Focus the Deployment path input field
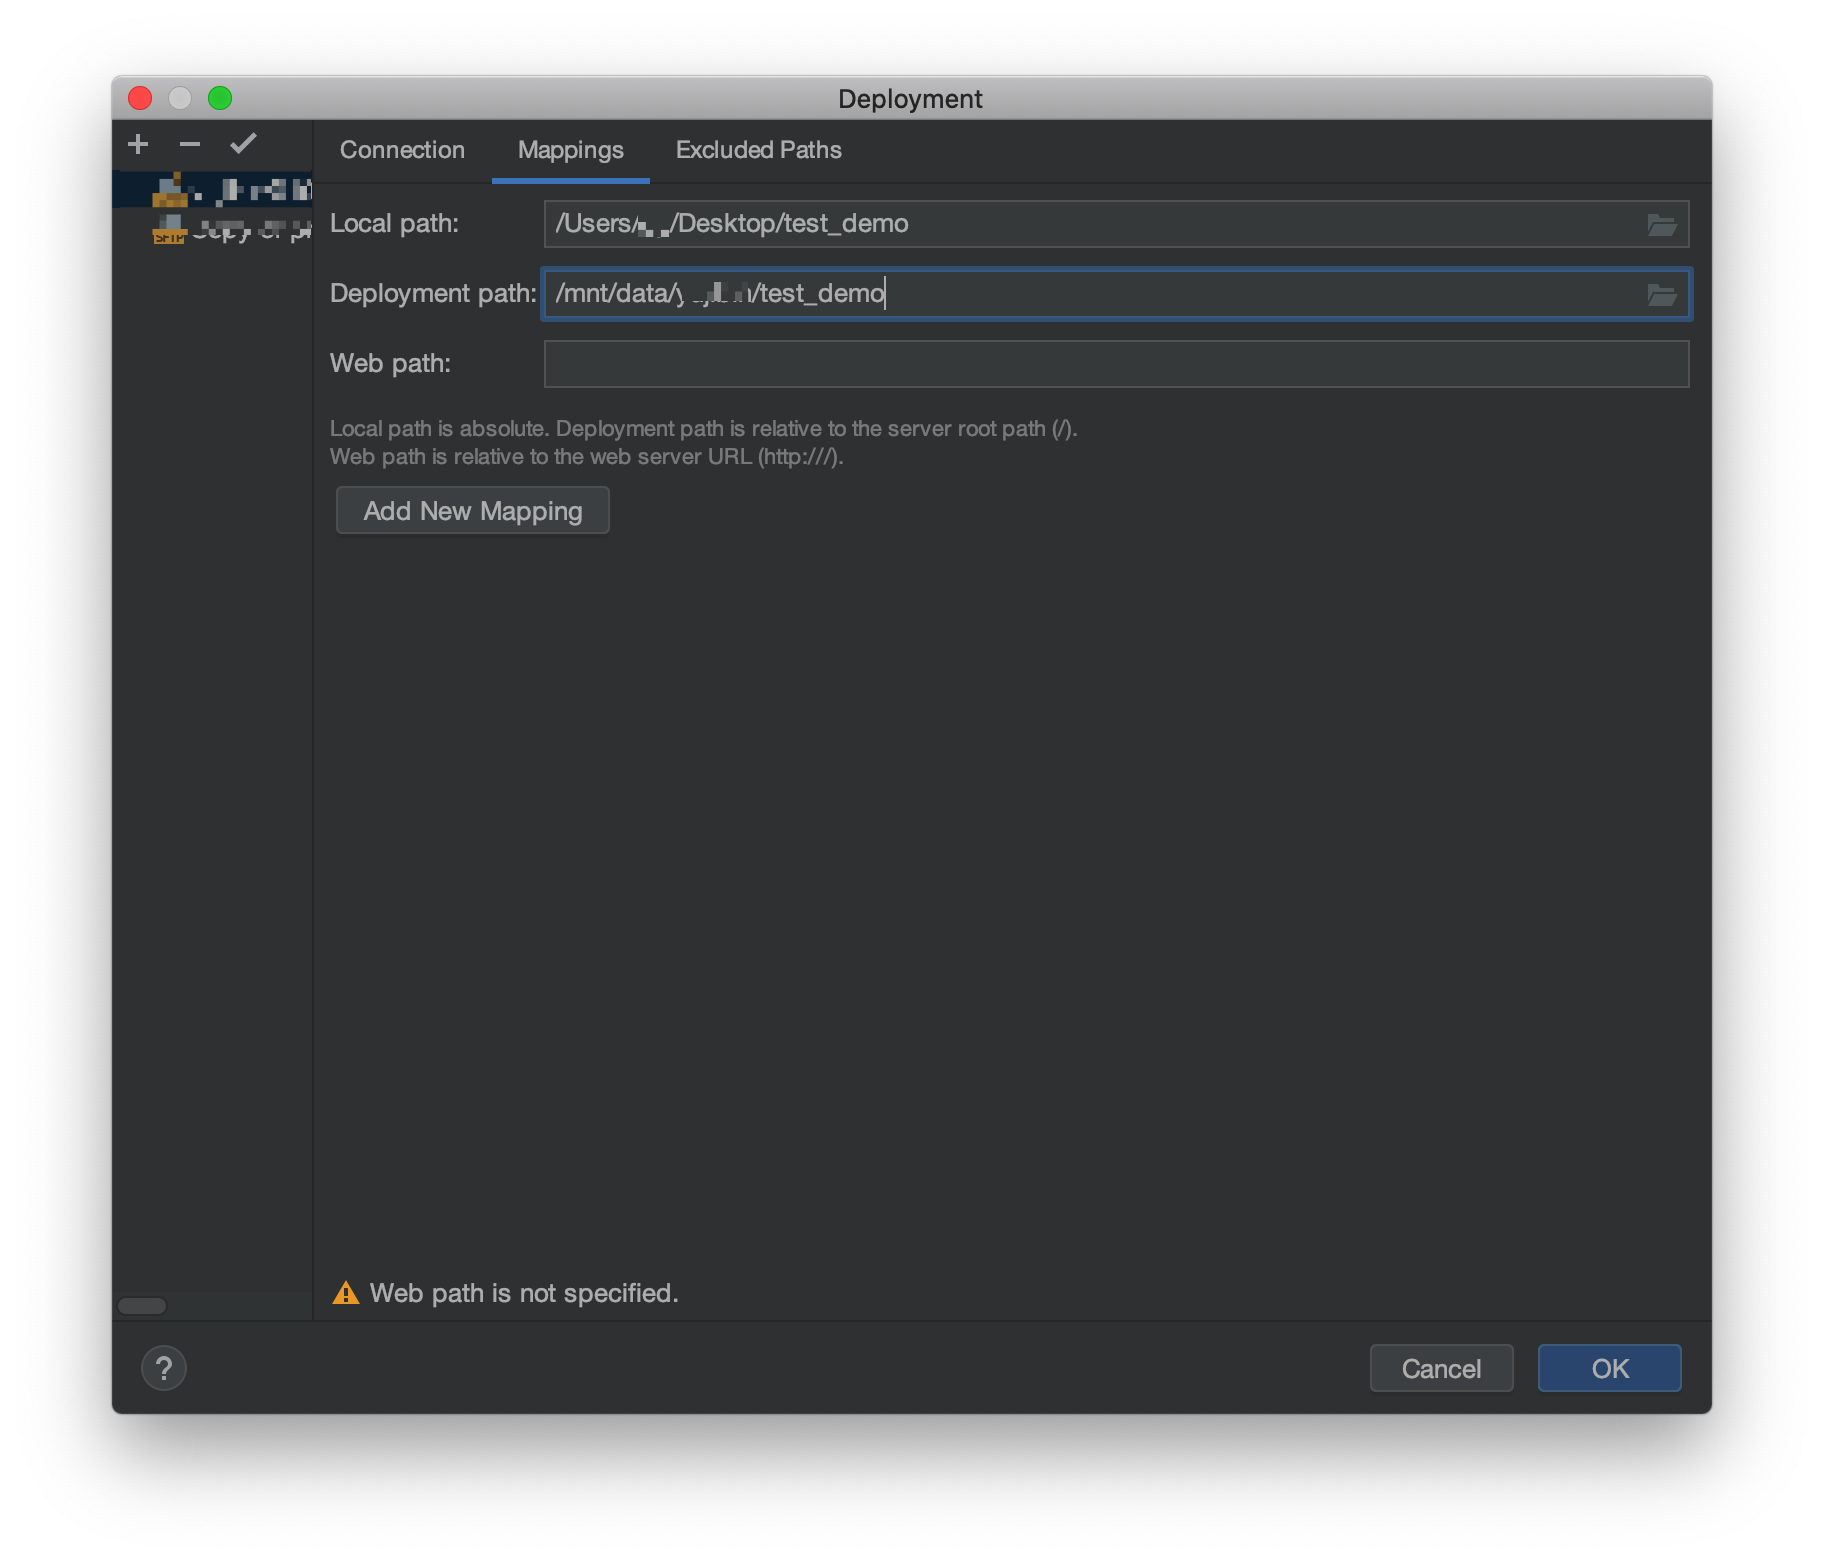1824x1562 pixels. [1116, 294]
